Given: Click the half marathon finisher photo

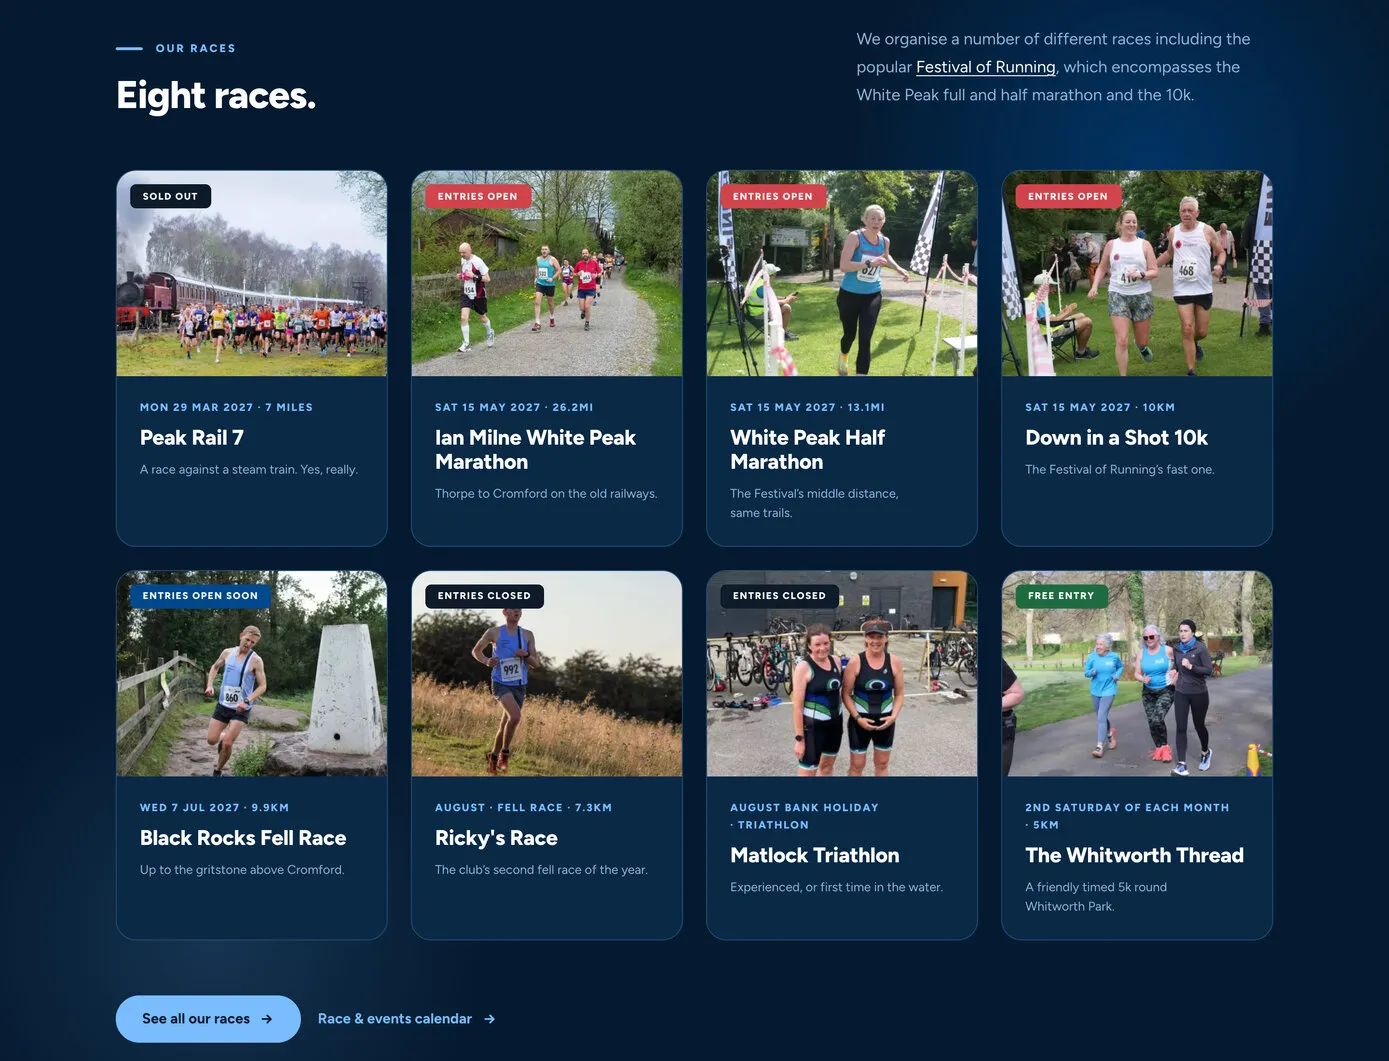Looking at the screenshot, I should pyautogui.click(x=842, y=274).
